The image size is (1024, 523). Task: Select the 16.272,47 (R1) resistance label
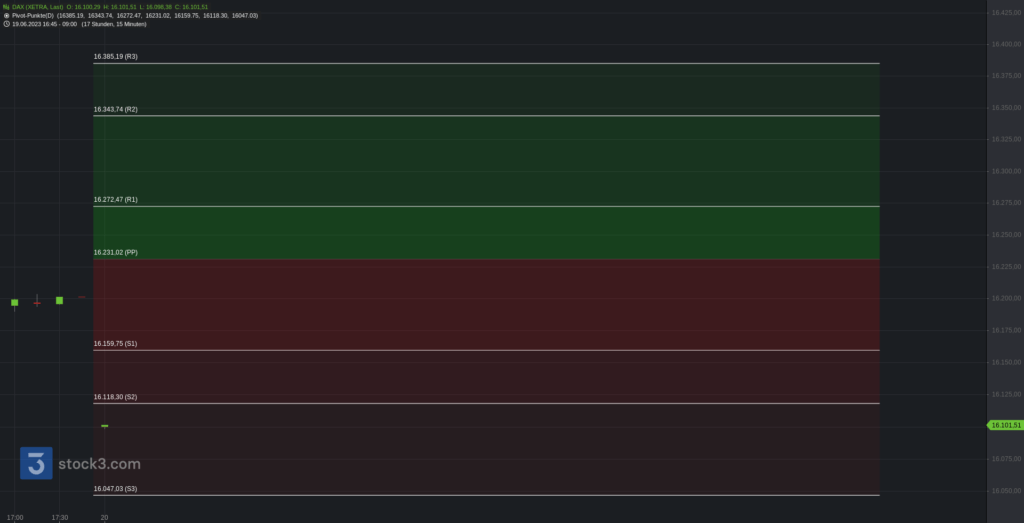tap(116, 200)
